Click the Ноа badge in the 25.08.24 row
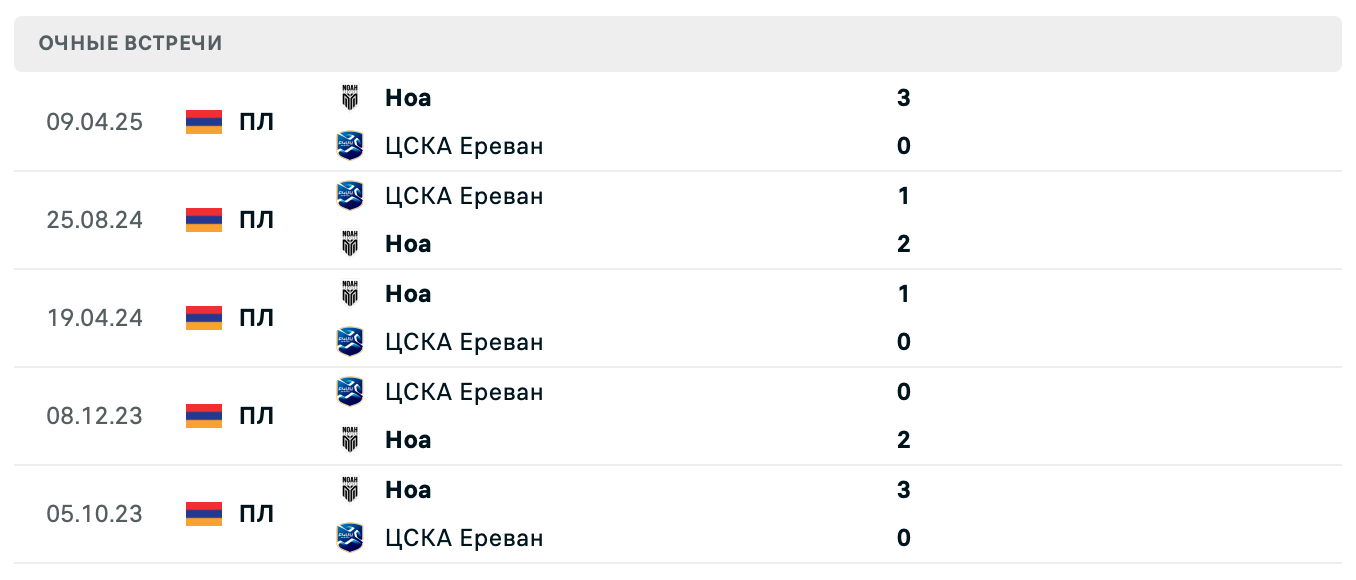Viewport: 1356px width, 580px height. pos(350,243)
